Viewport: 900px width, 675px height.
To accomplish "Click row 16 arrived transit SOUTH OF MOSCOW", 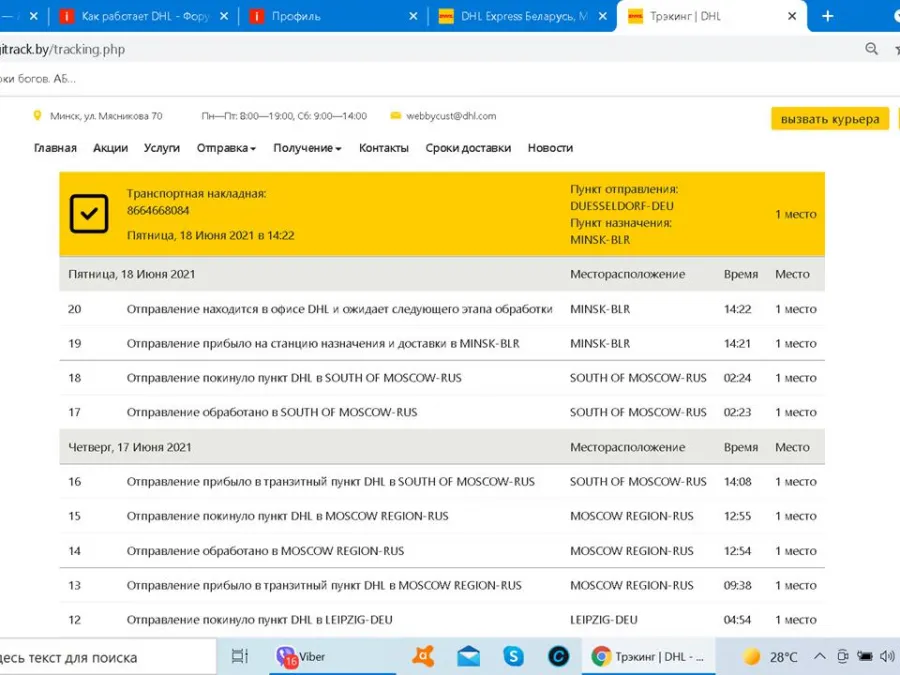I will click(330, 482).
